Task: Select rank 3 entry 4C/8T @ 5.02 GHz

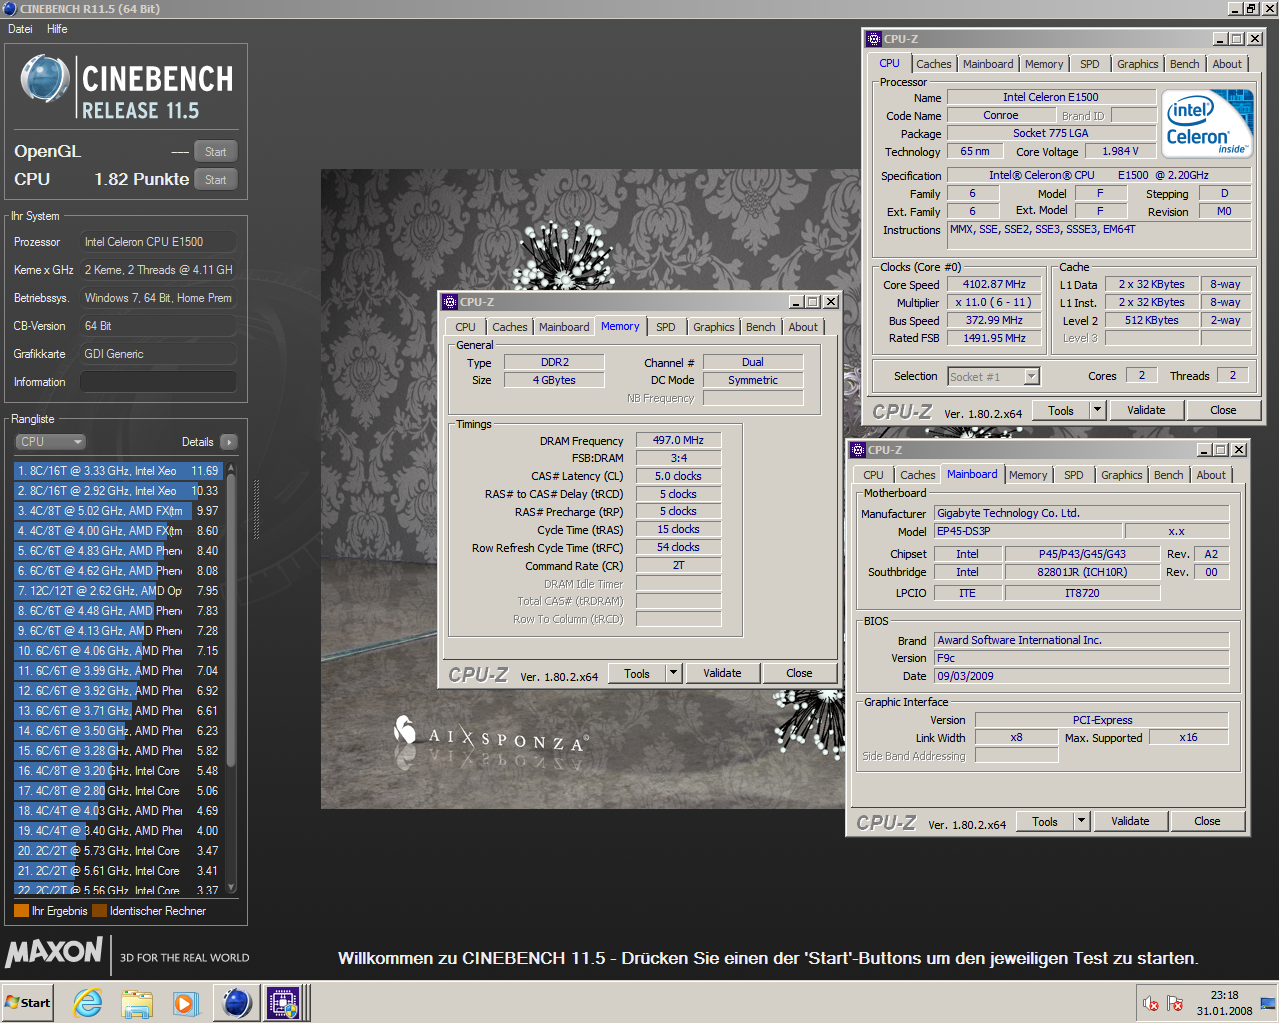Action: point(118,510)
